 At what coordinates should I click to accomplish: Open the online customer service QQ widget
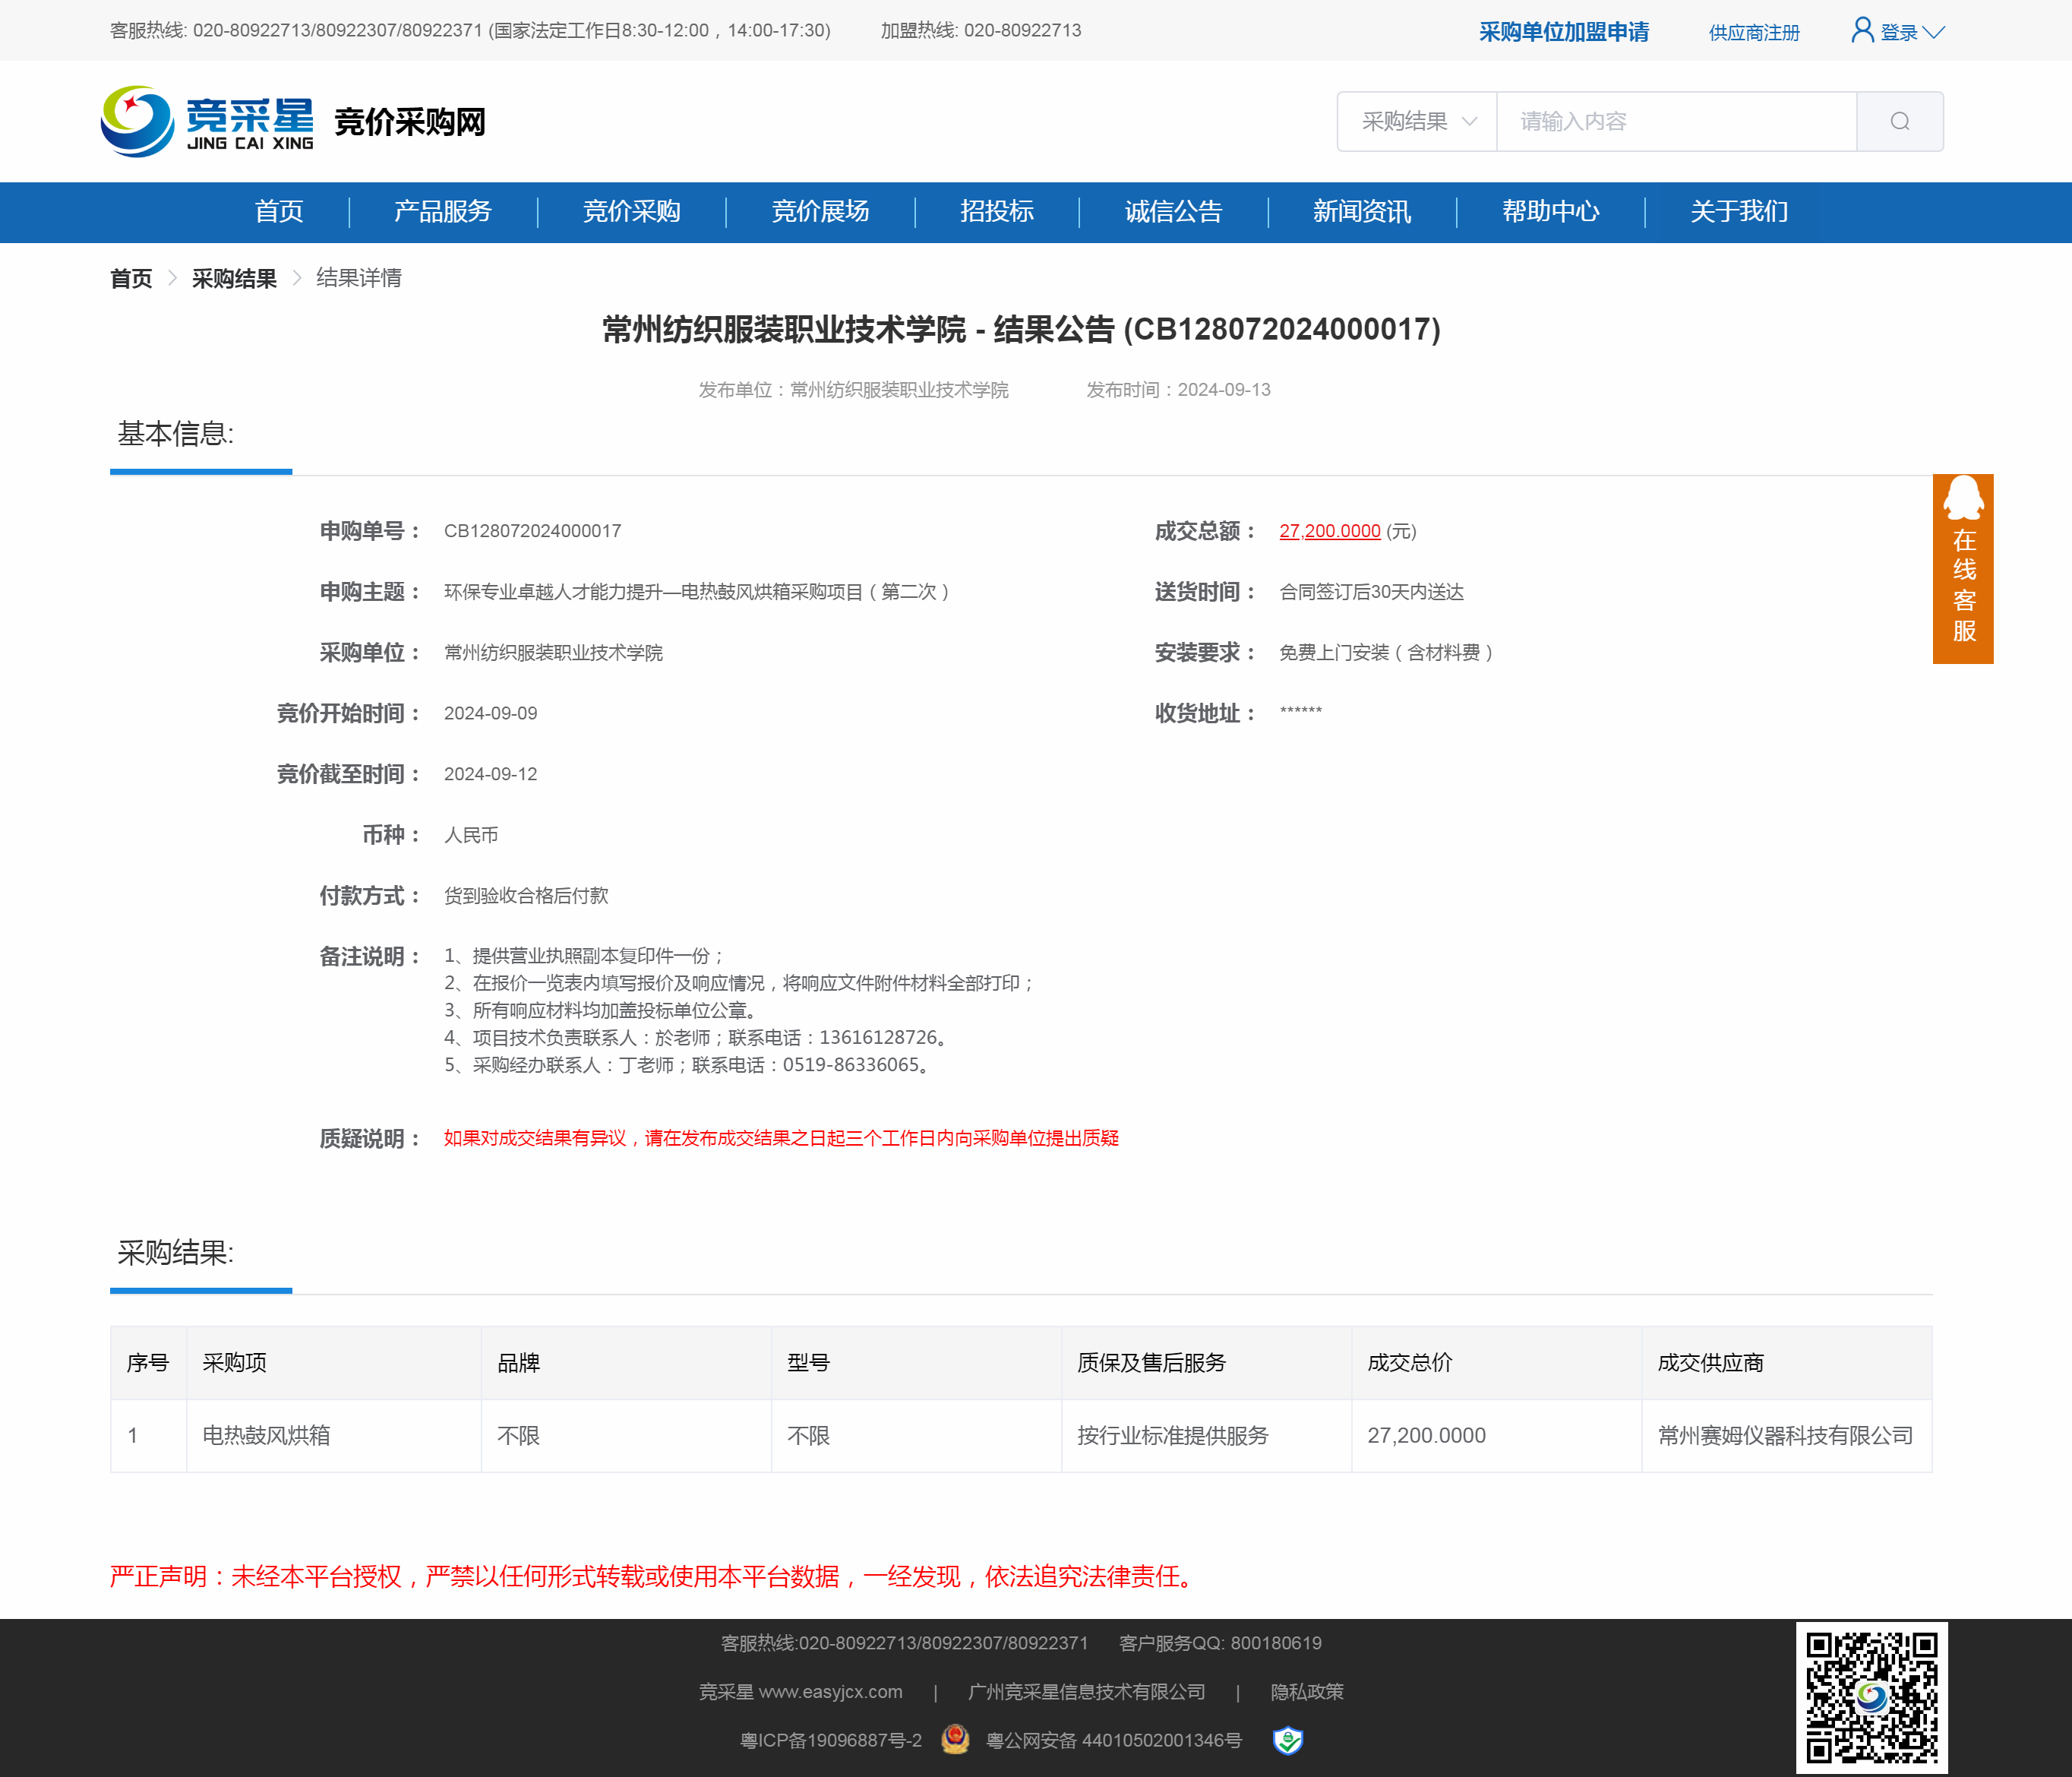pos(1962,568)
